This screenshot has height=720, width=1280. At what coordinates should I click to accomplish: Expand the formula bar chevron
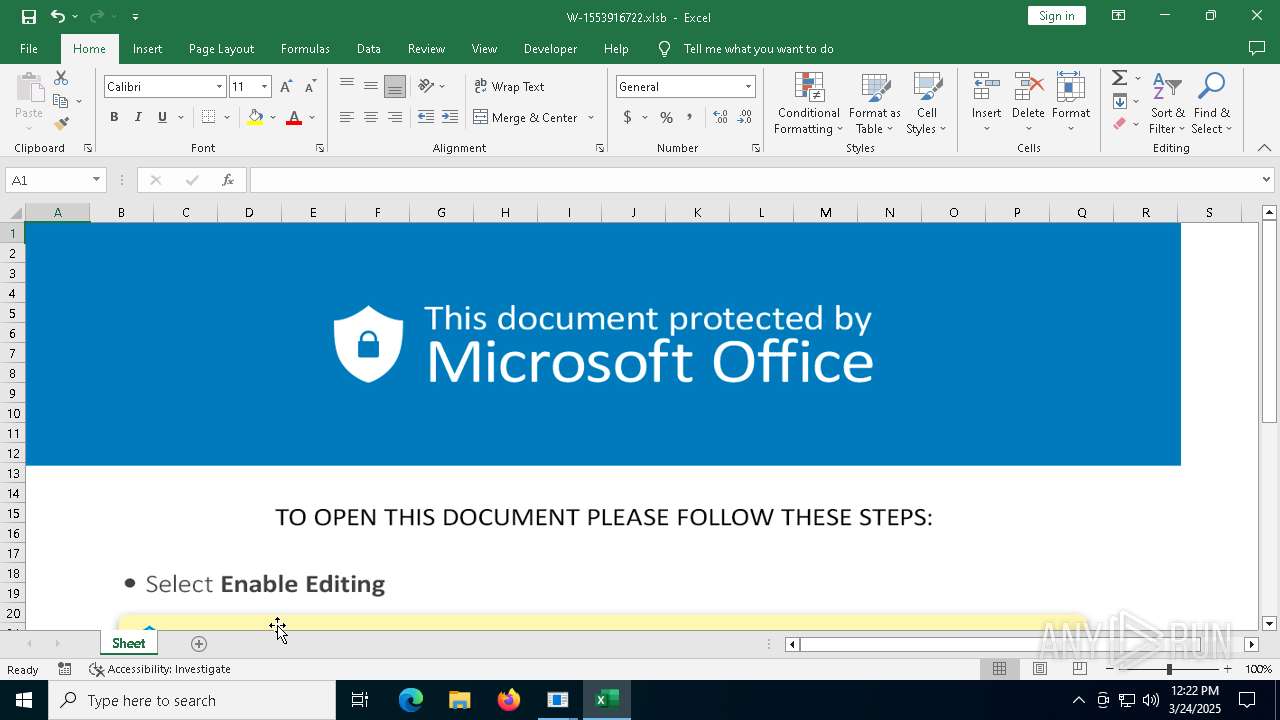[1266, 180]
